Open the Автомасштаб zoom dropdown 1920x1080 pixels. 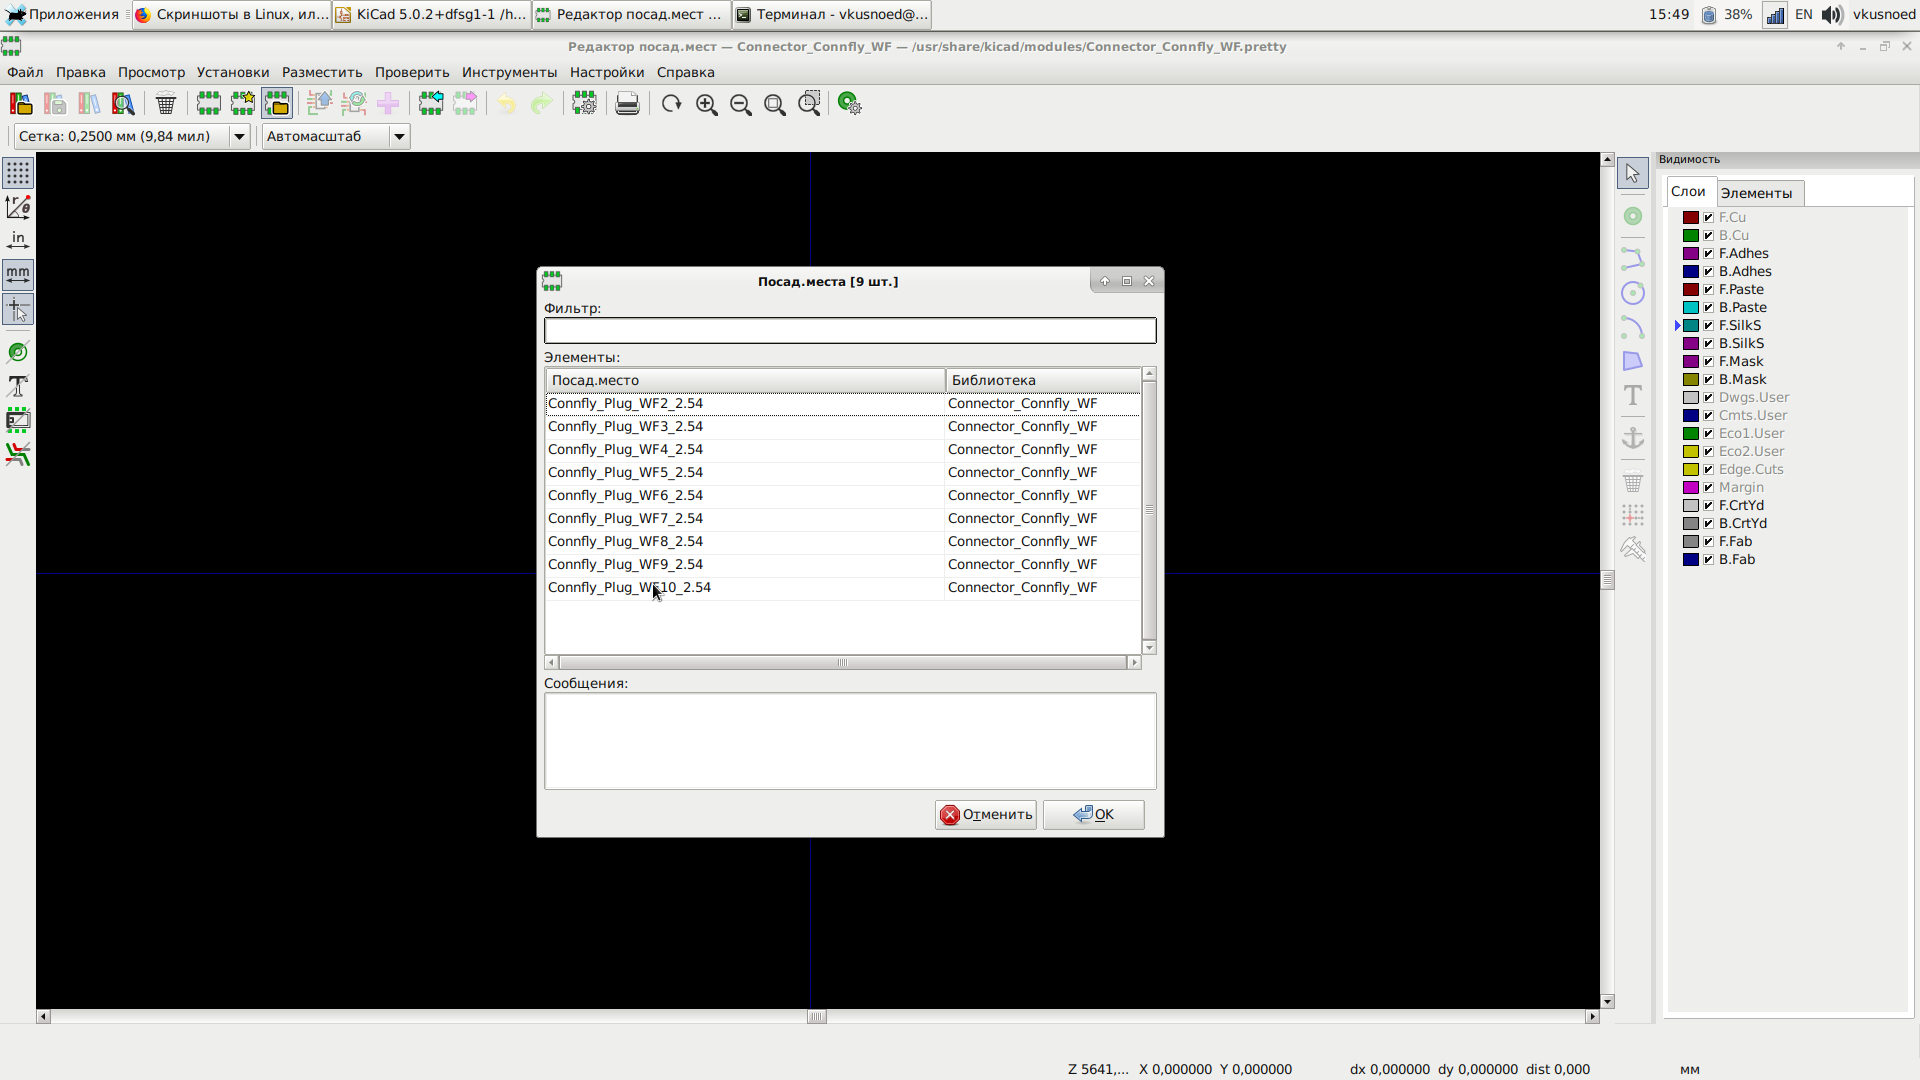pyautogui.click(x=399, y=137)
